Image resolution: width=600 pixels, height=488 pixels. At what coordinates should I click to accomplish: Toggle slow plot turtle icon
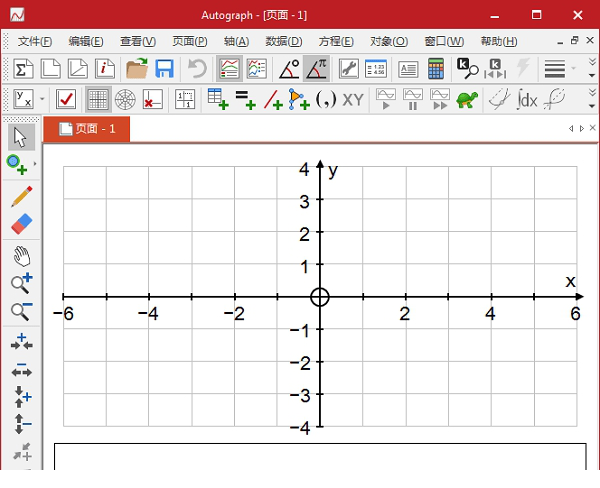[x=467, y=100]
